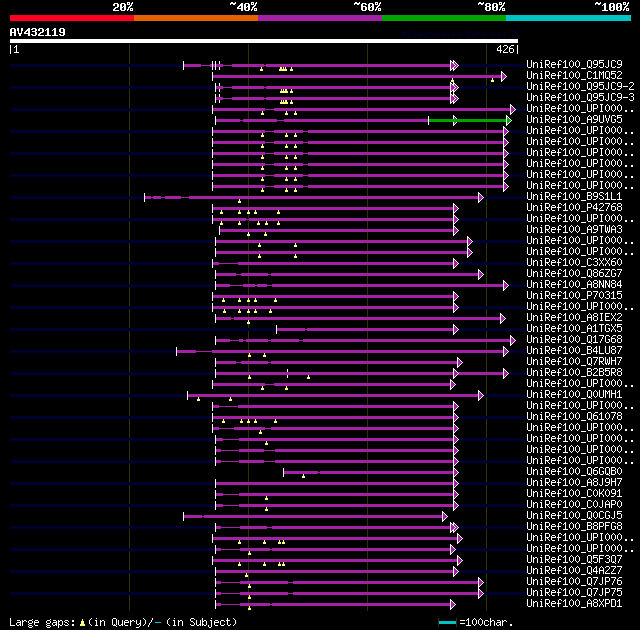Click the end arrowhead of the Q17G68 alignment

click(x=513, y=340)
